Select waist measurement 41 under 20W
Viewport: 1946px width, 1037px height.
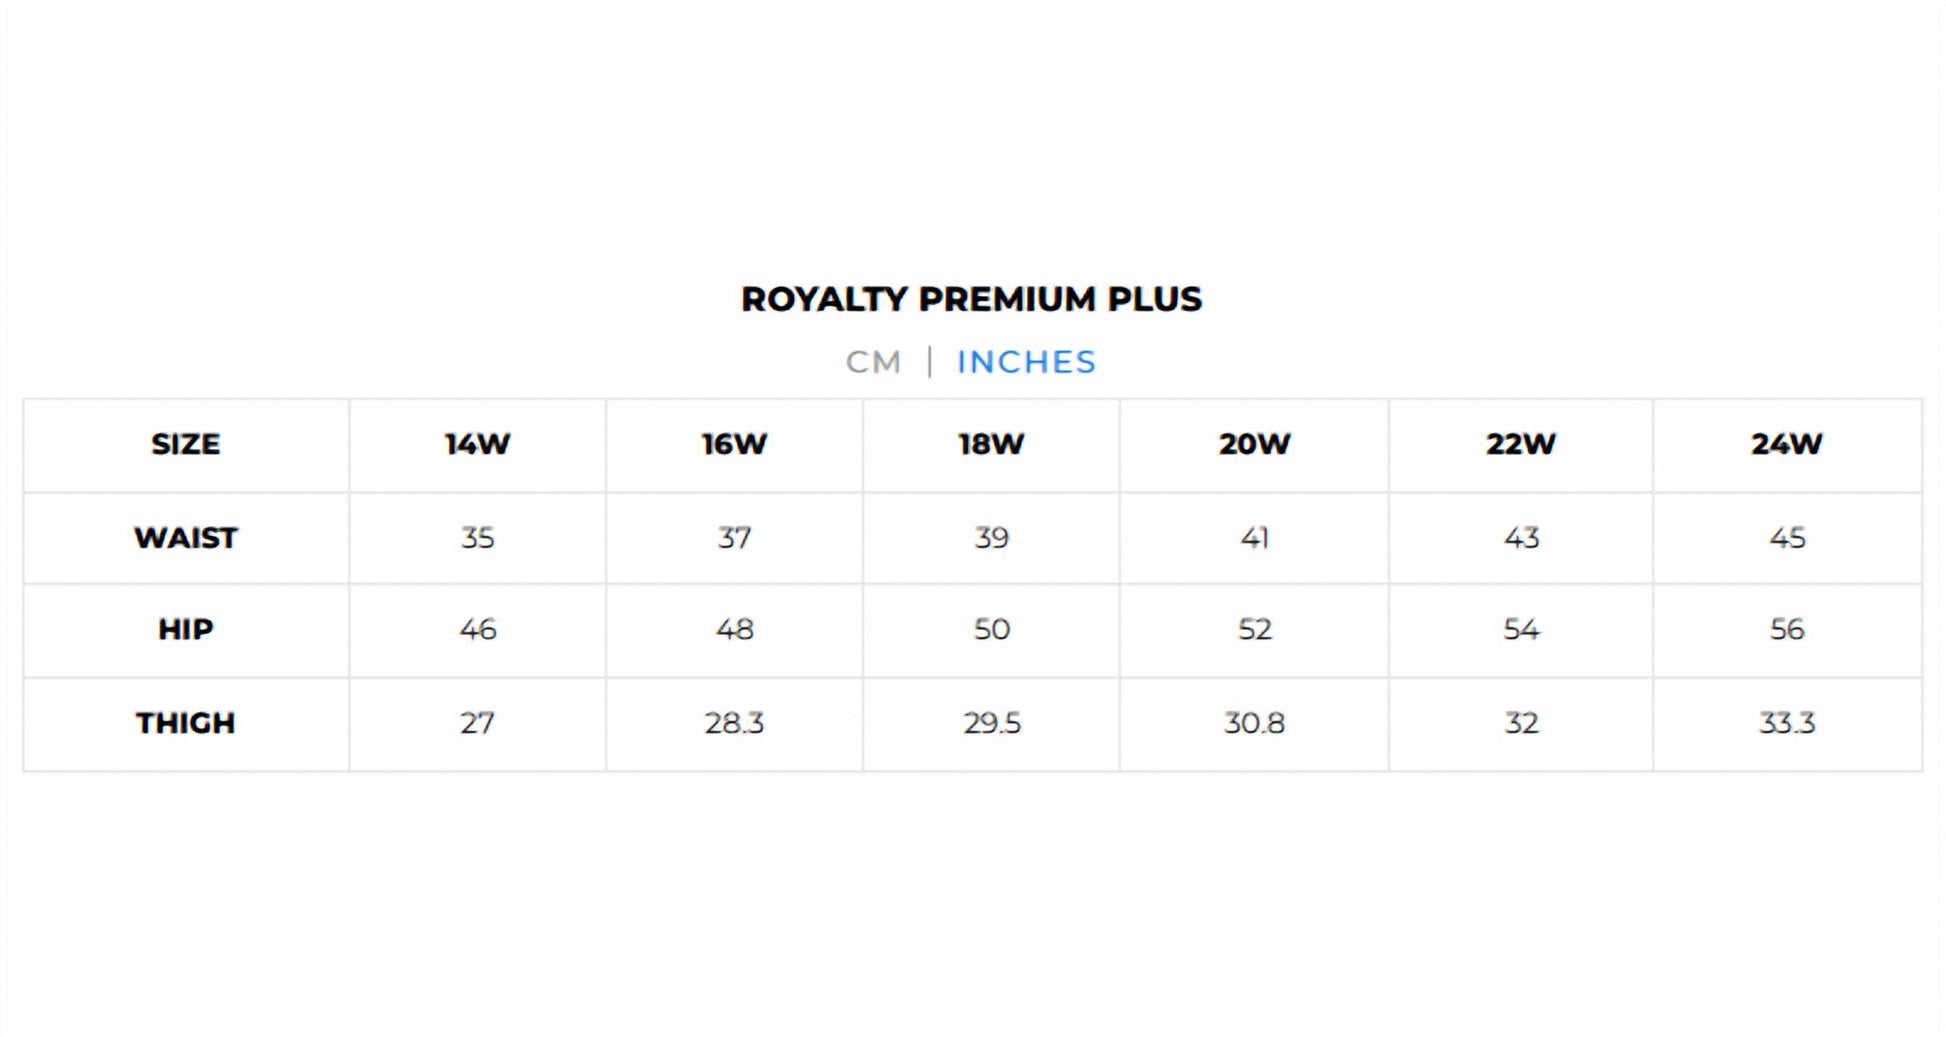point(1254,538)
